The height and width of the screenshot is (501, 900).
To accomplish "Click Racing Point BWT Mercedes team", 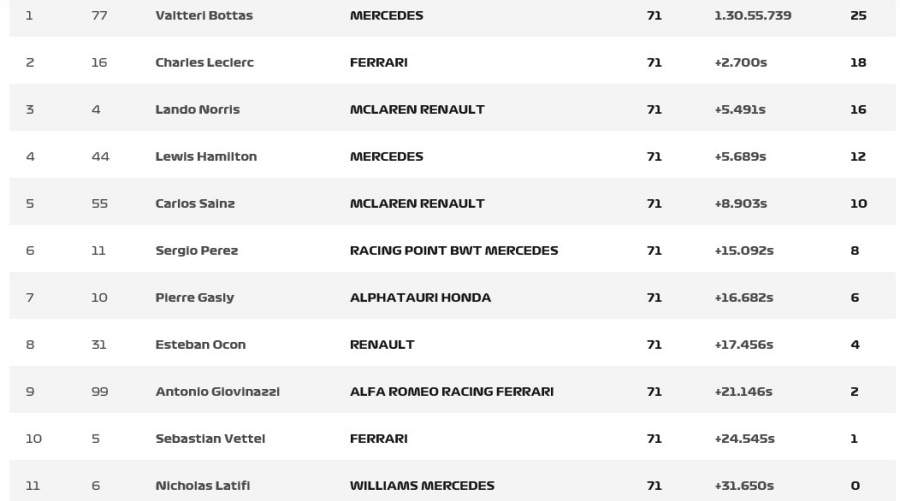I will [454, 251].
